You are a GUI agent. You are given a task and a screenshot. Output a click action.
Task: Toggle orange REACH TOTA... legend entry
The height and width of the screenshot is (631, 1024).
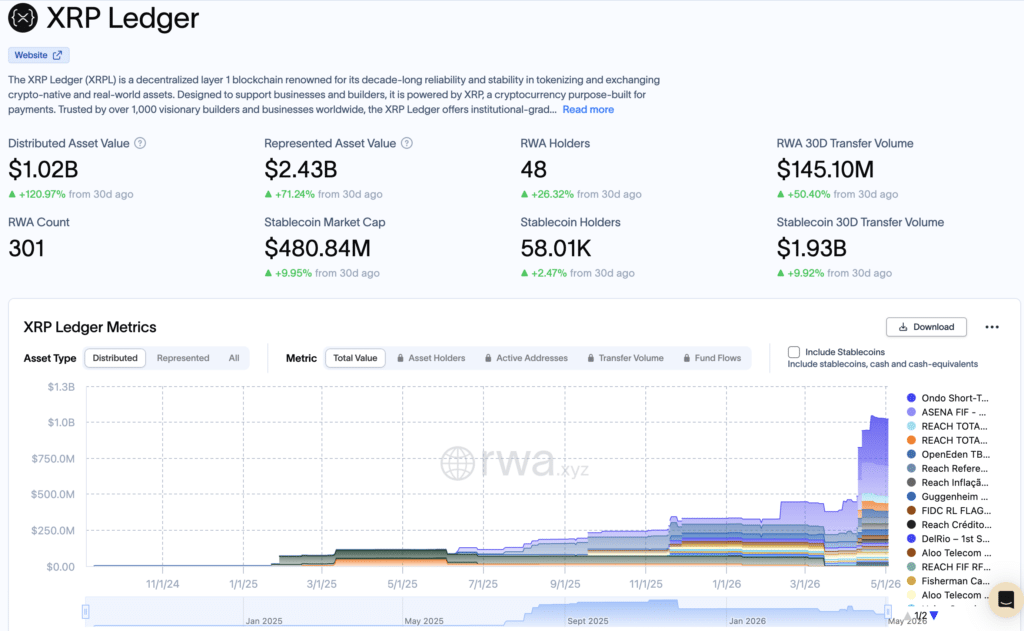coord(947,440)
